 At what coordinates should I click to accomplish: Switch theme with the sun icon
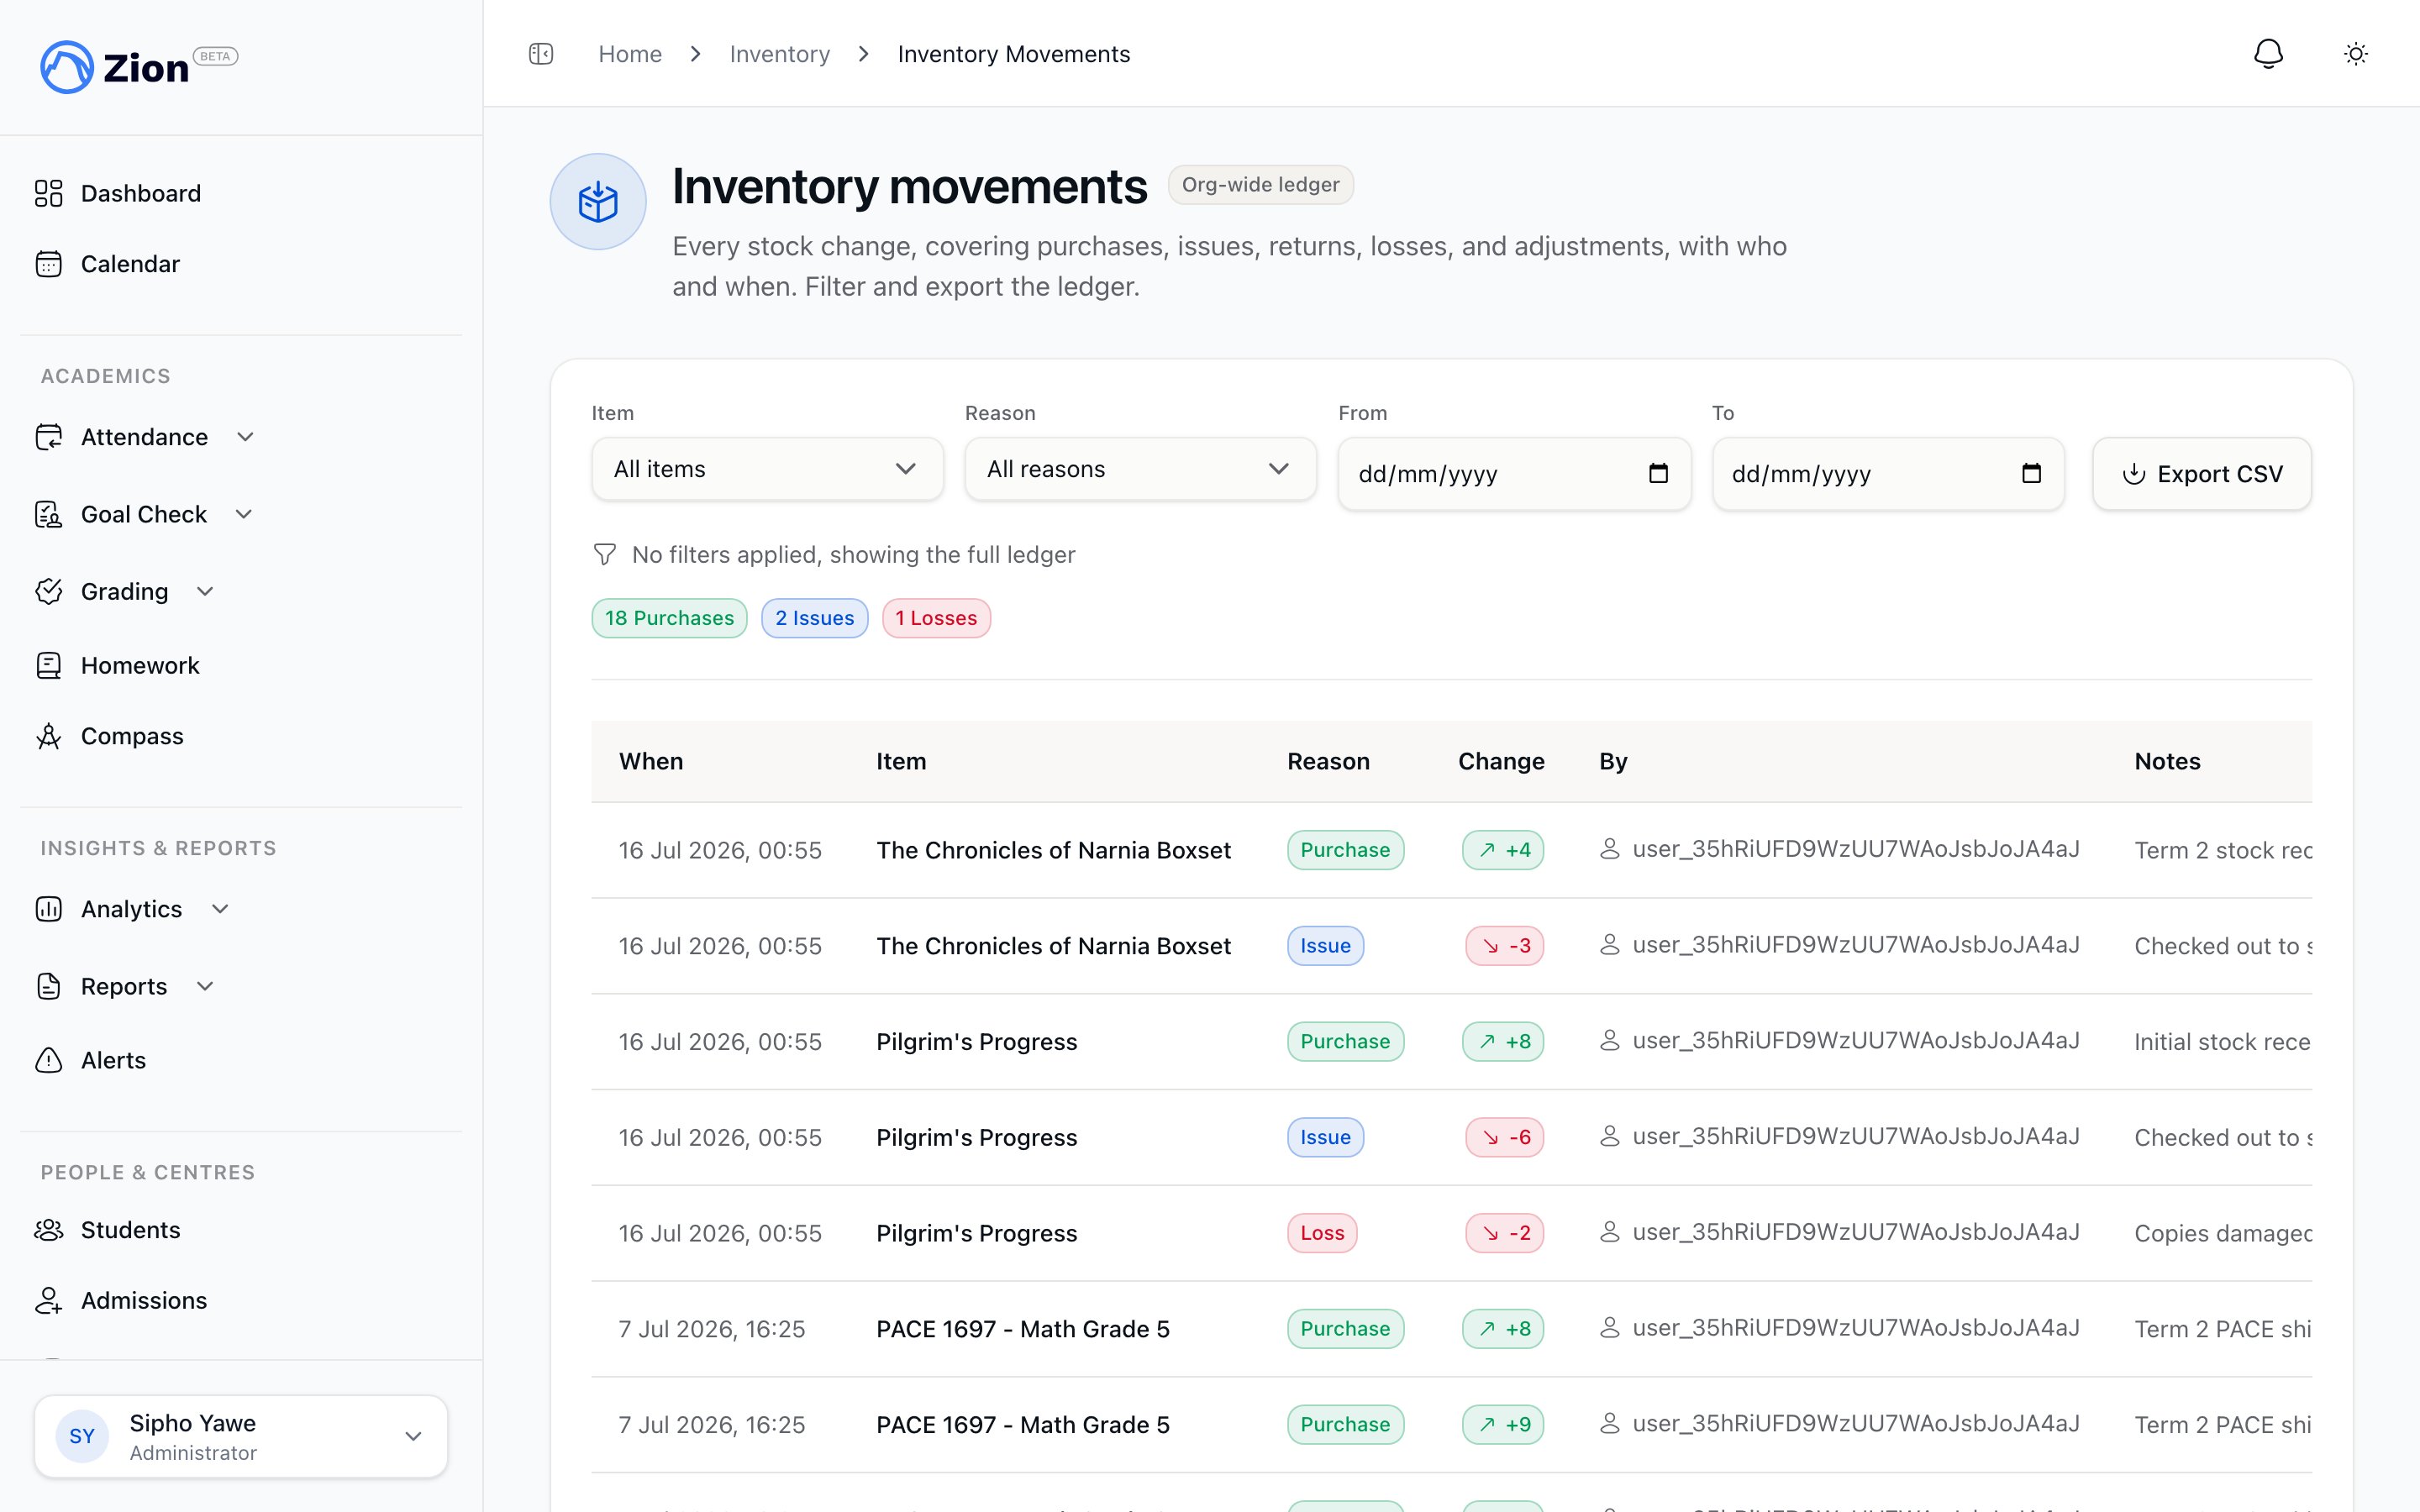[2356, 54]
